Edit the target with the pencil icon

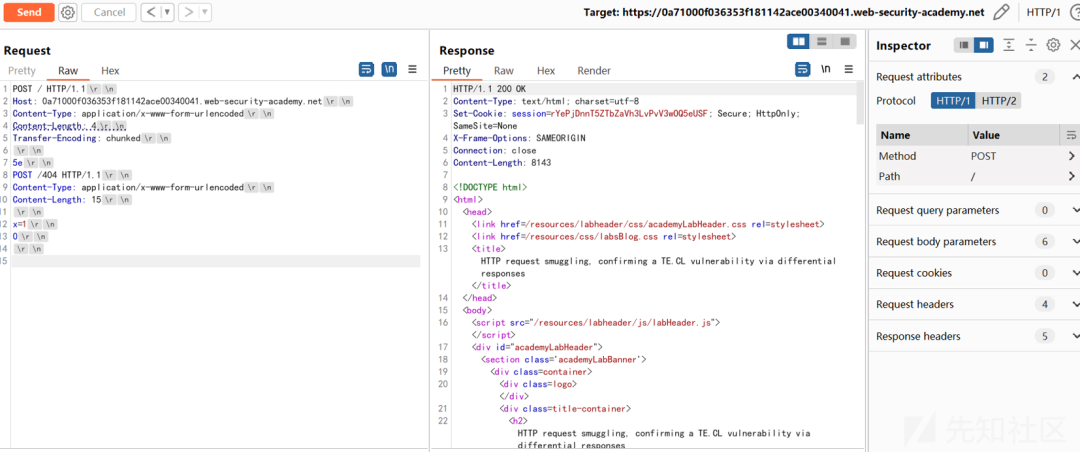[x=1002, y=12]
